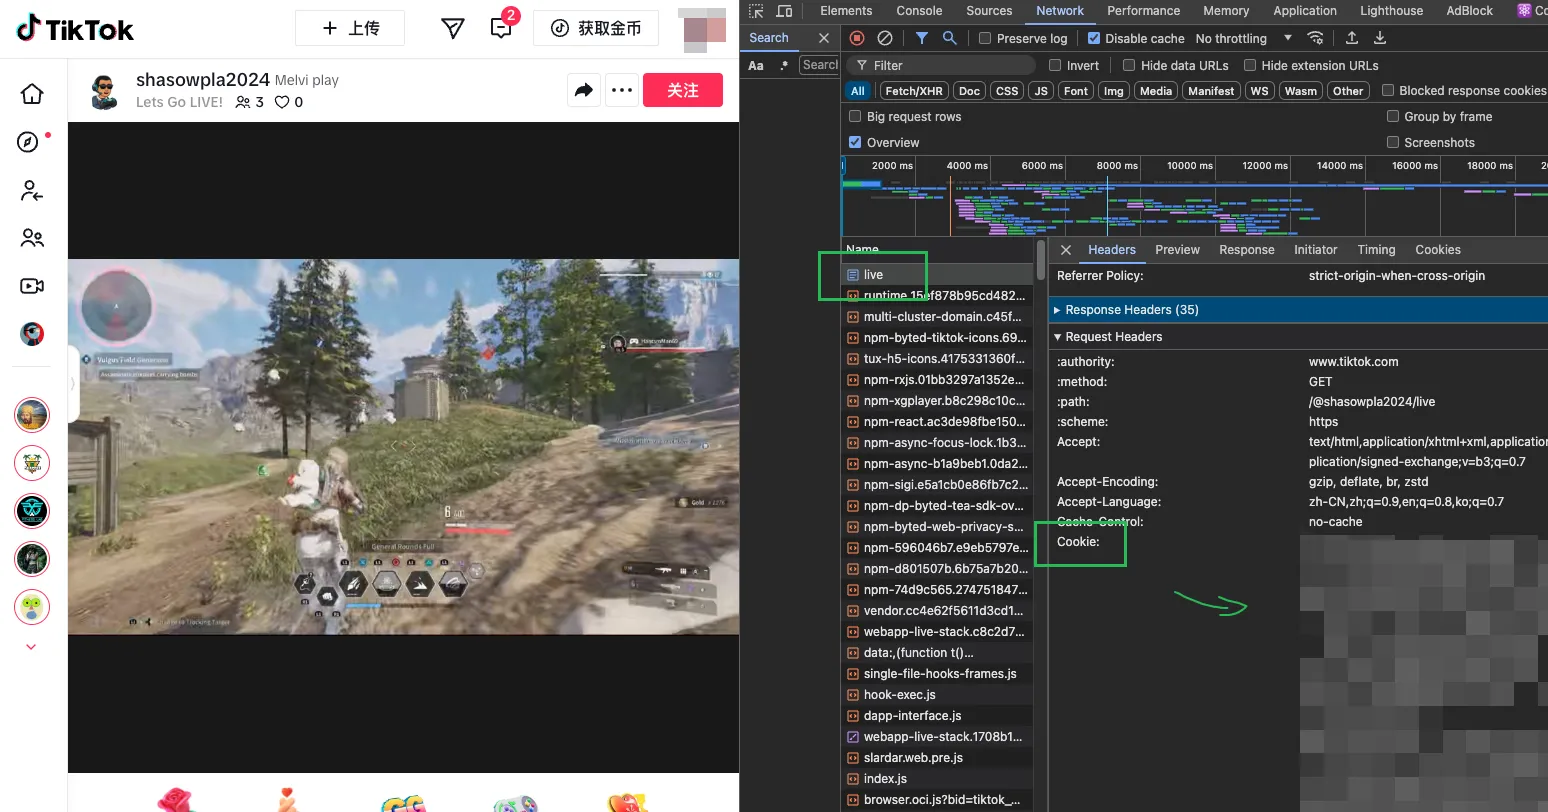Open the Friends sidebar icon
This screenshot has height=812, width=1548.
(x=32, y=238)
